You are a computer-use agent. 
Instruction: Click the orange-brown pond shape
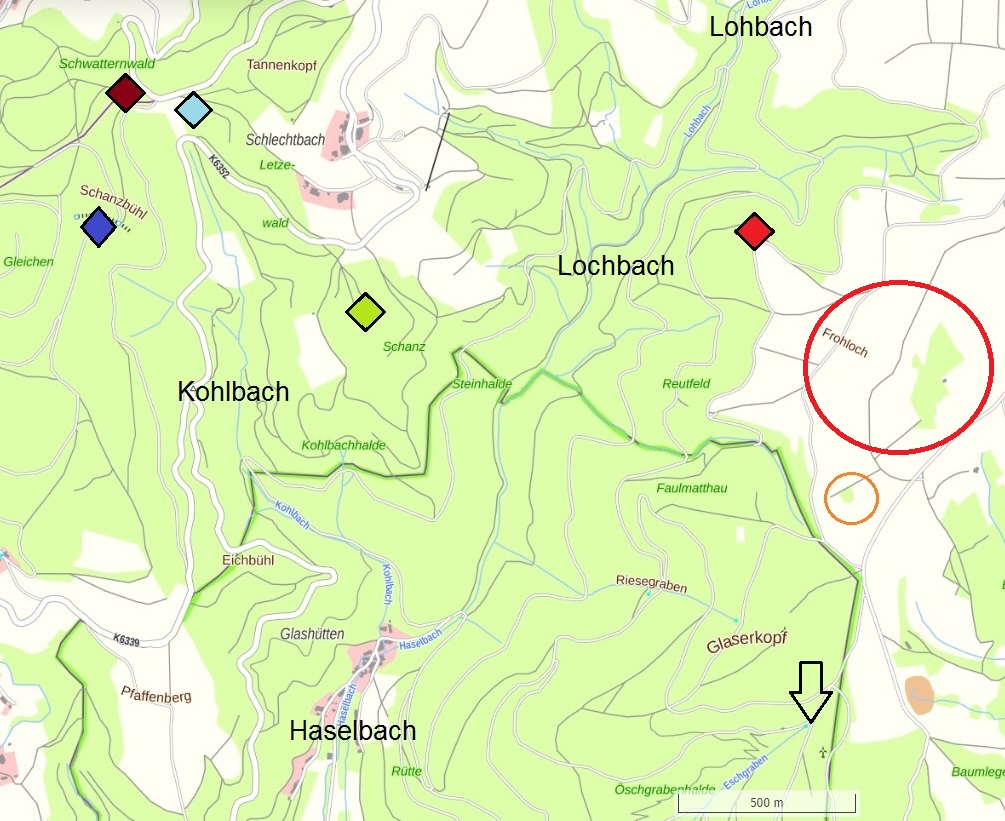920,695
